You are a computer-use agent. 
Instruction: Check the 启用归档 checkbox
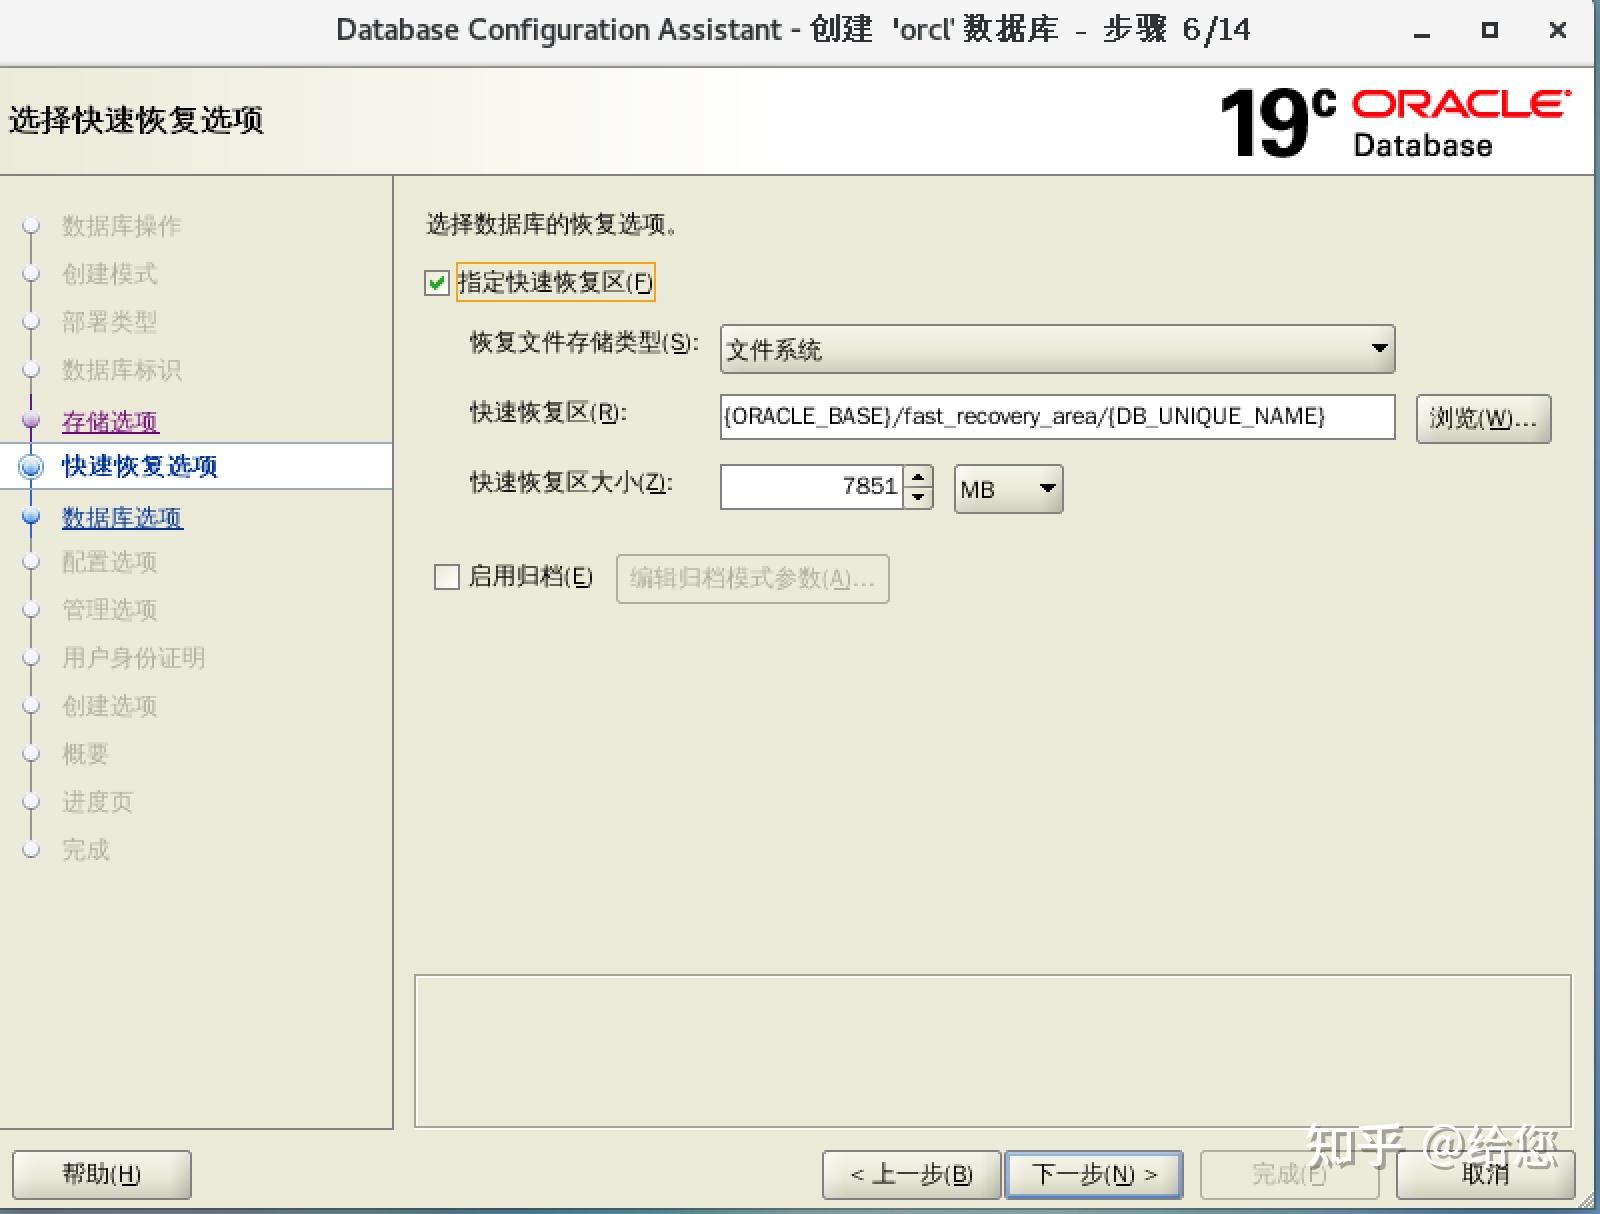[x=446, y=577]
